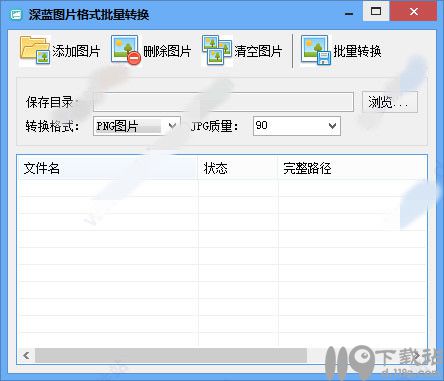Close the window
This screenshot has height=381, width=444.
click(414, 12)
